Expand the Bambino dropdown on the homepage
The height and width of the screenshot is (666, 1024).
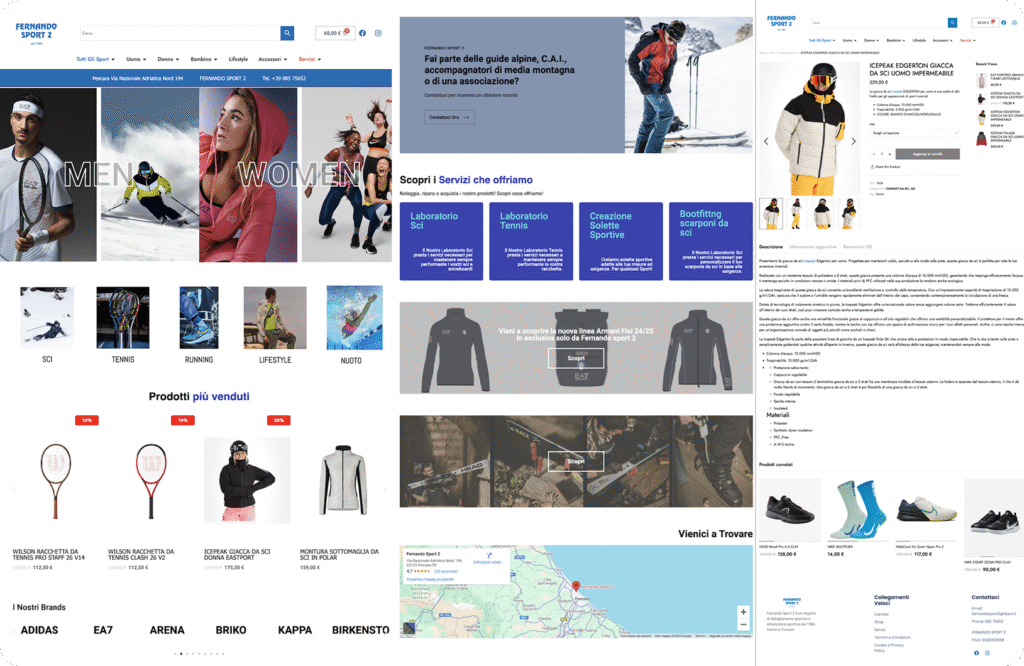tap(204, 59)
